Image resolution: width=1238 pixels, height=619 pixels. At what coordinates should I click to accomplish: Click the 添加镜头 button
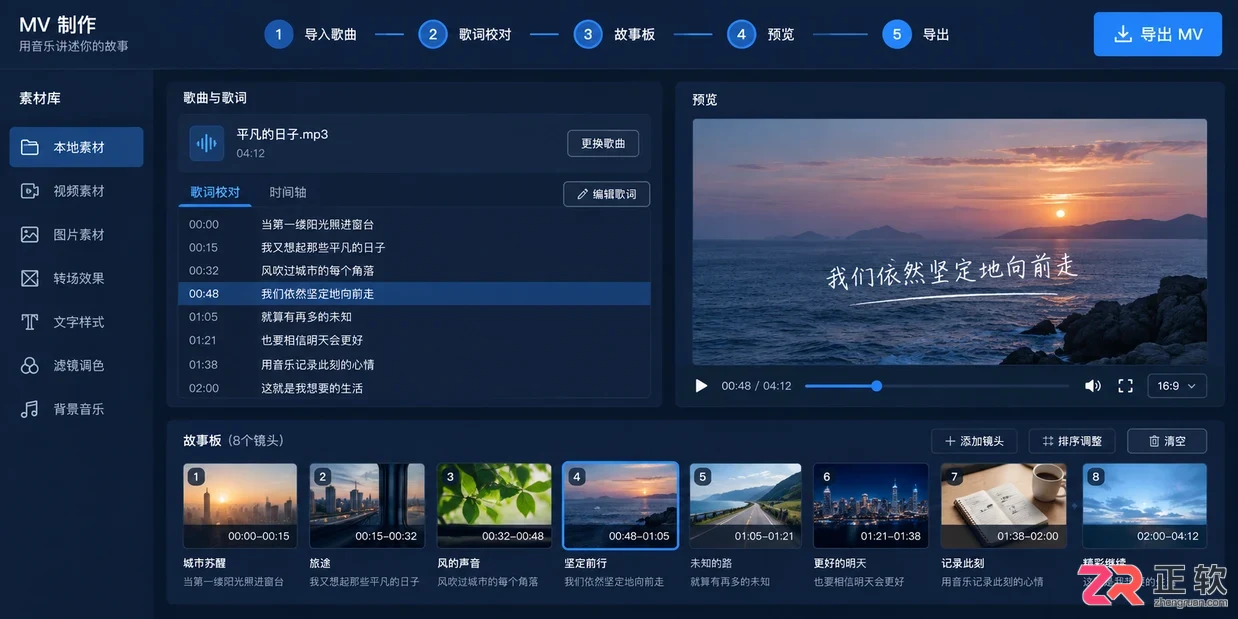coord(974,441)
